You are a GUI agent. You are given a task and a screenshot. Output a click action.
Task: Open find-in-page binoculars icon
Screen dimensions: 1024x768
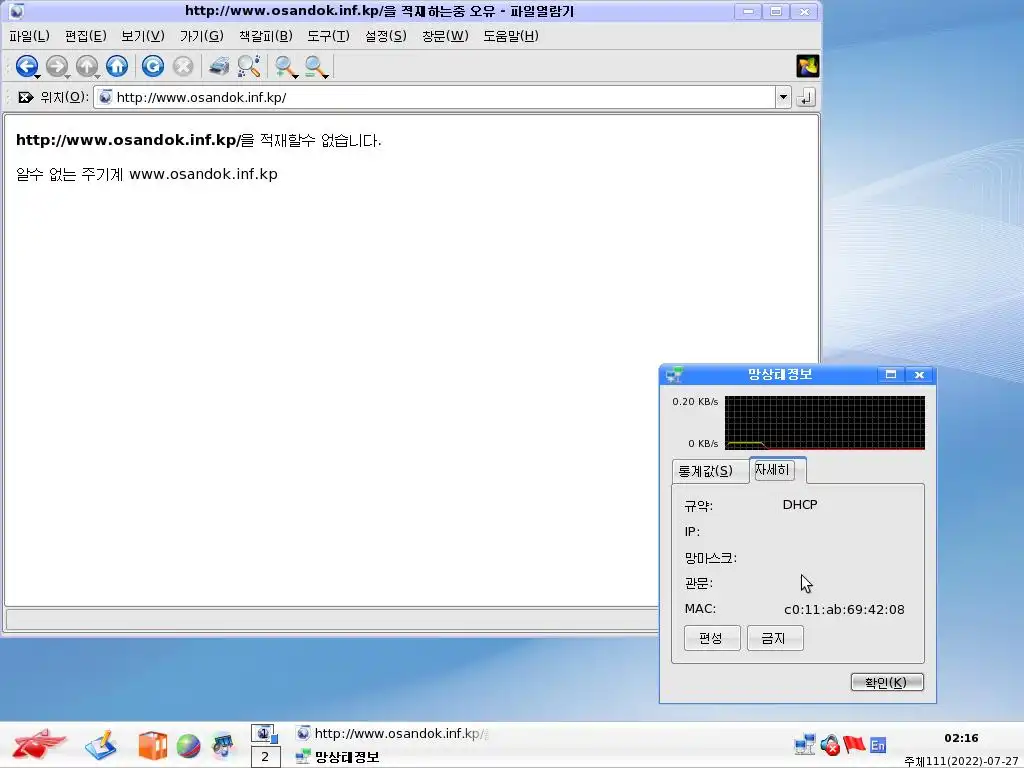click(x=249, y=66)
